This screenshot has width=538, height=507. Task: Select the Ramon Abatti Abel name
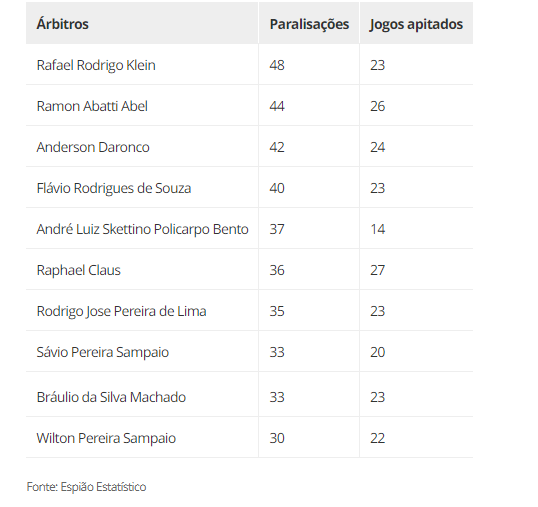click(x=92, y=106)
